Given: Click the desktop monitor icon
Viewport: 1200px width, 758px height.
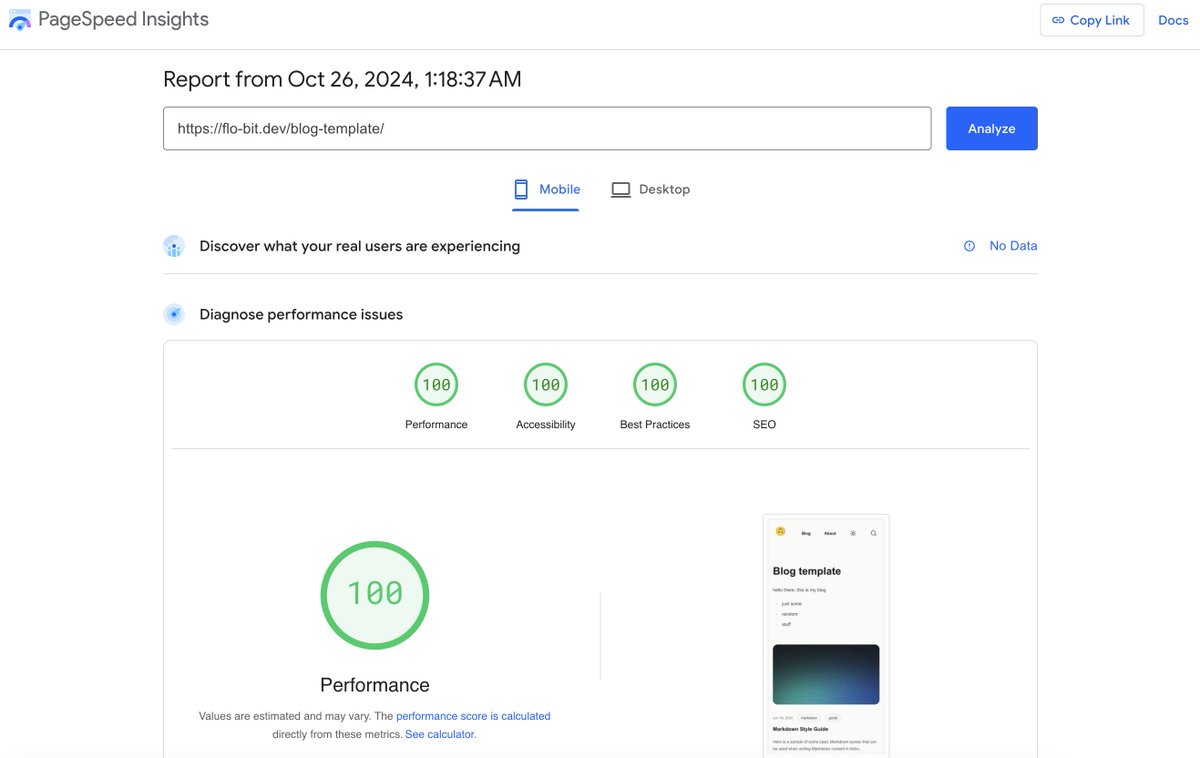Looking at the screenshot, I should pyautogui.click(x=621, y=189).
